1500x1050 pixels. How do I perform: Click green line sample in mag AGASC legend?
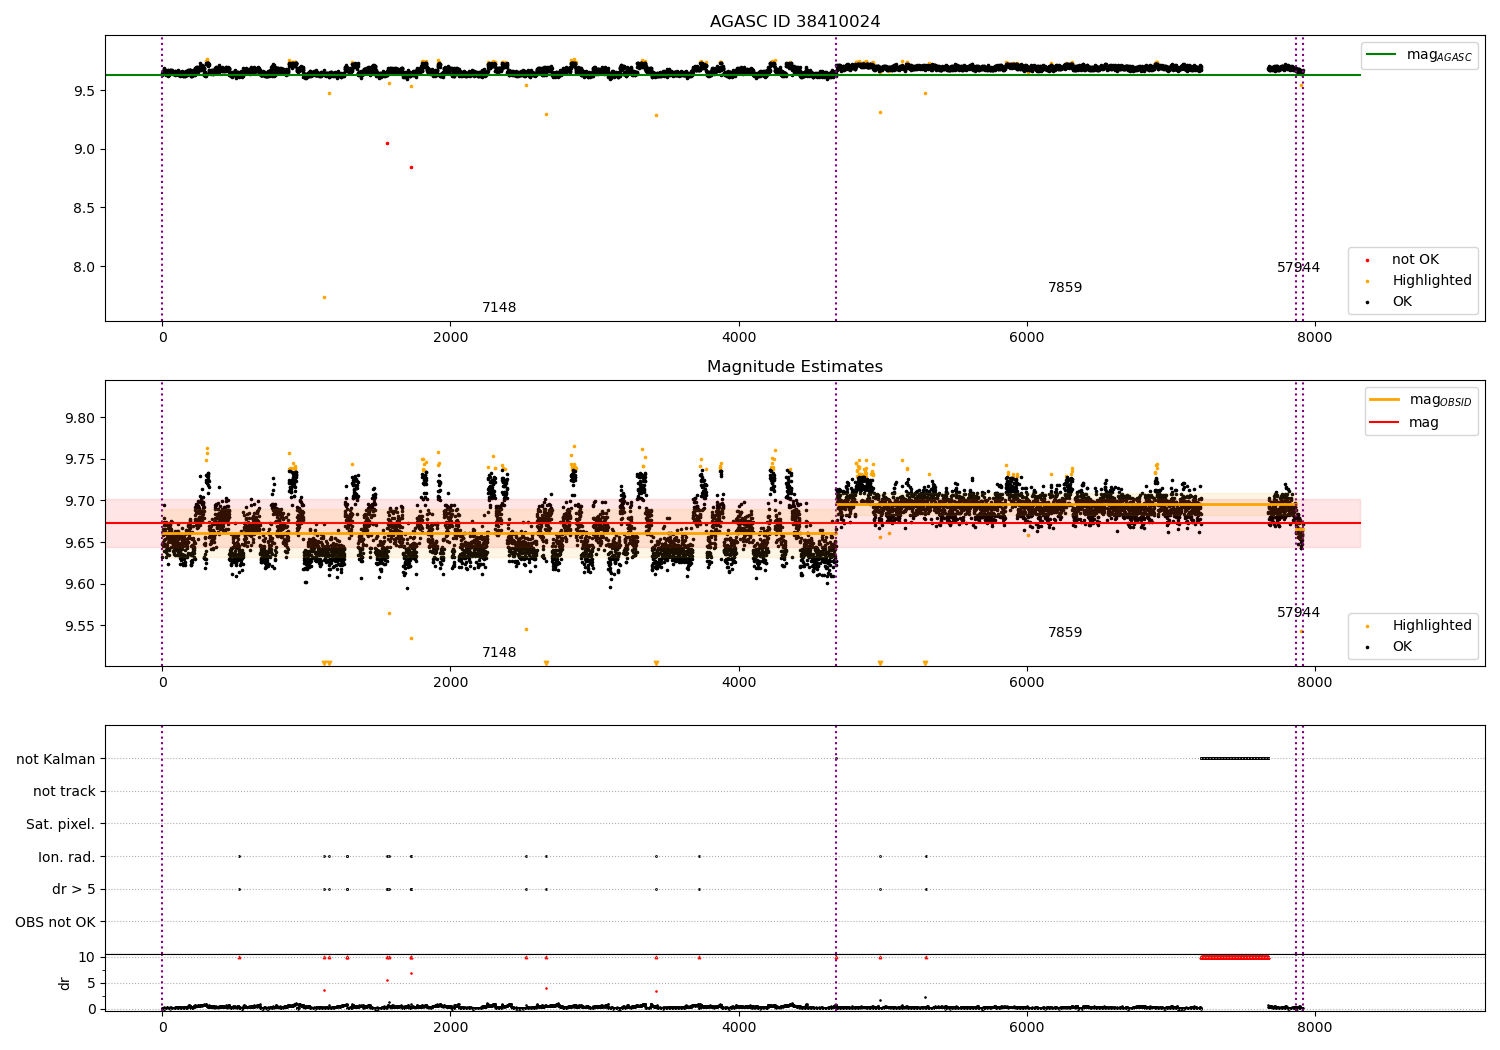pyautogui.click(x=1383, y=55)
